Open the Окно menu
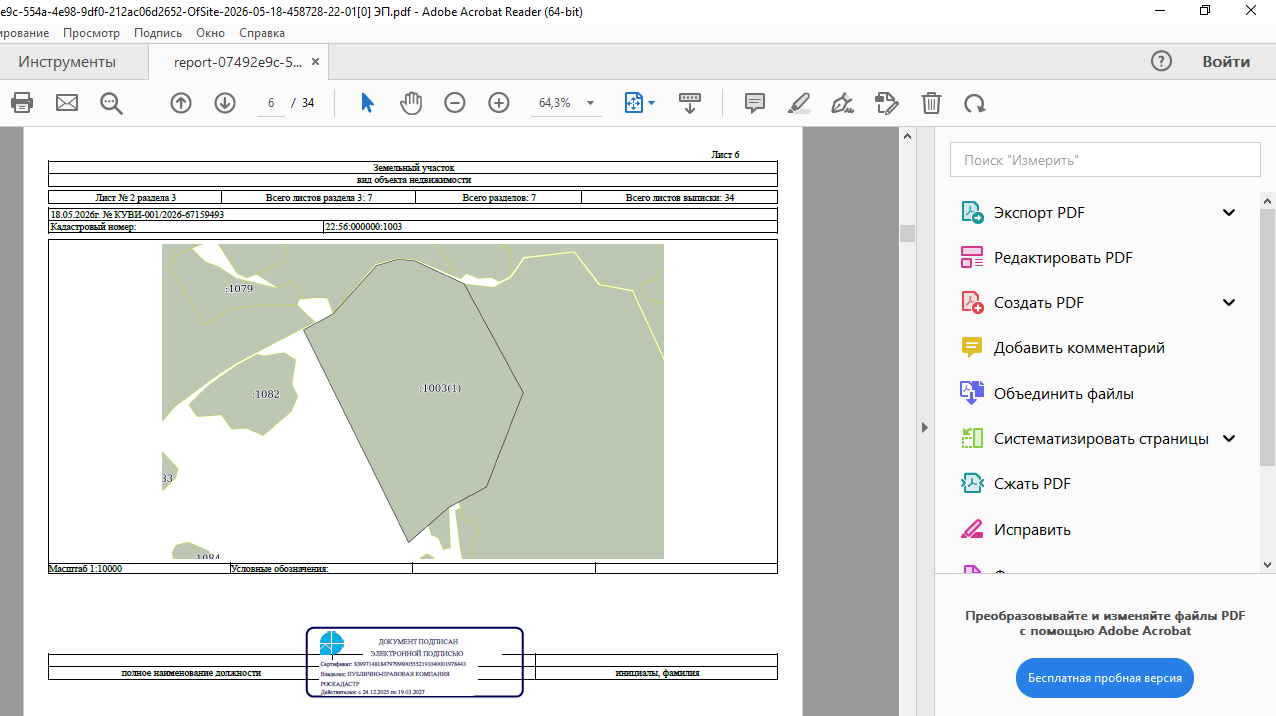1276x716 pixels. [x=211, y=33]
